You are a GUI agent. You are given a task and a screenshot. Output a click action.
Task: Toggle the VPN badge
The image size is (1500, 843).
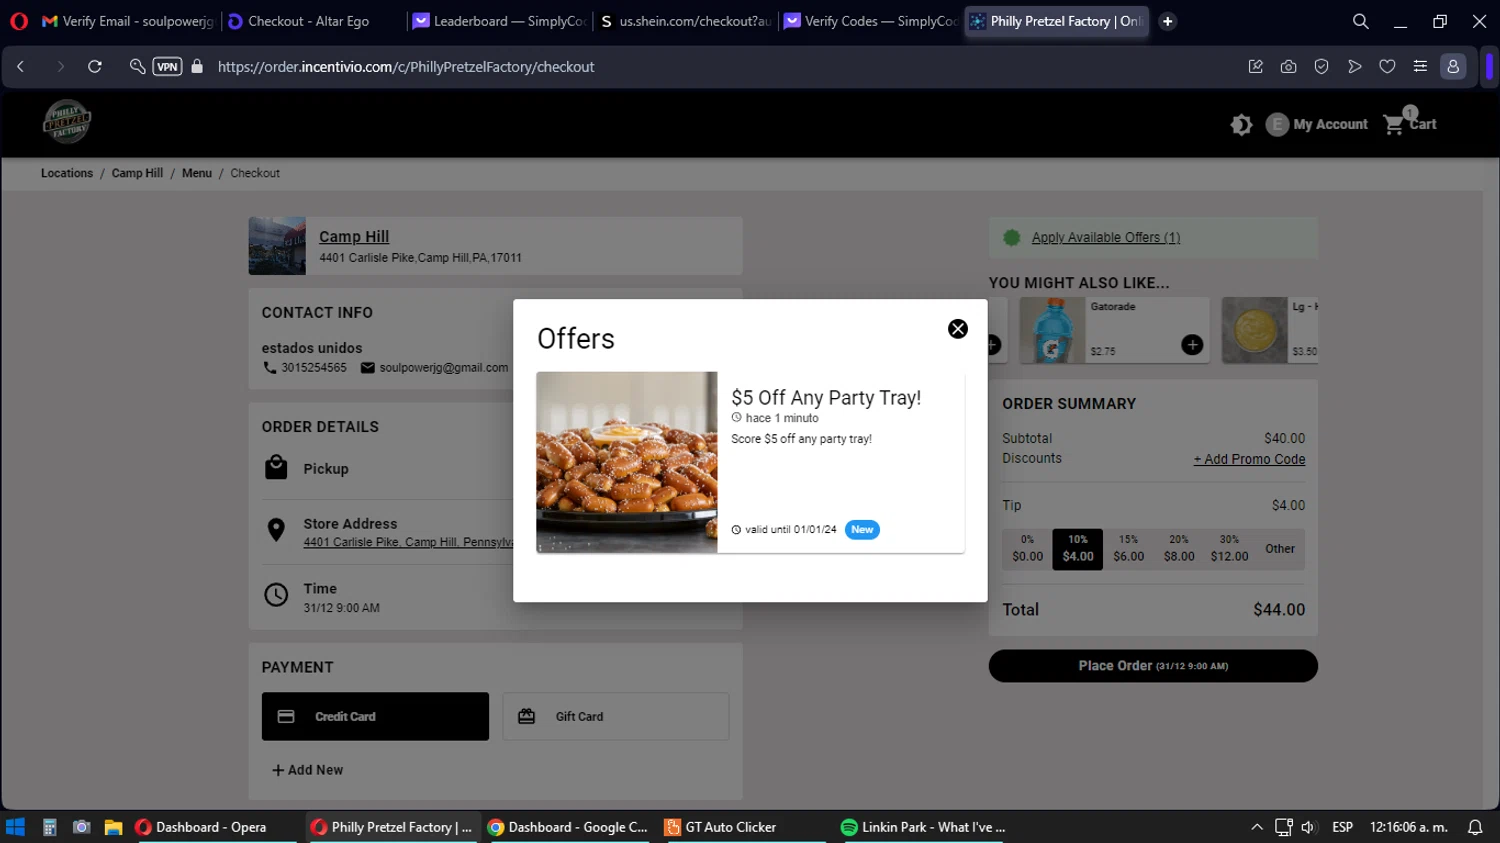(167, 67)
